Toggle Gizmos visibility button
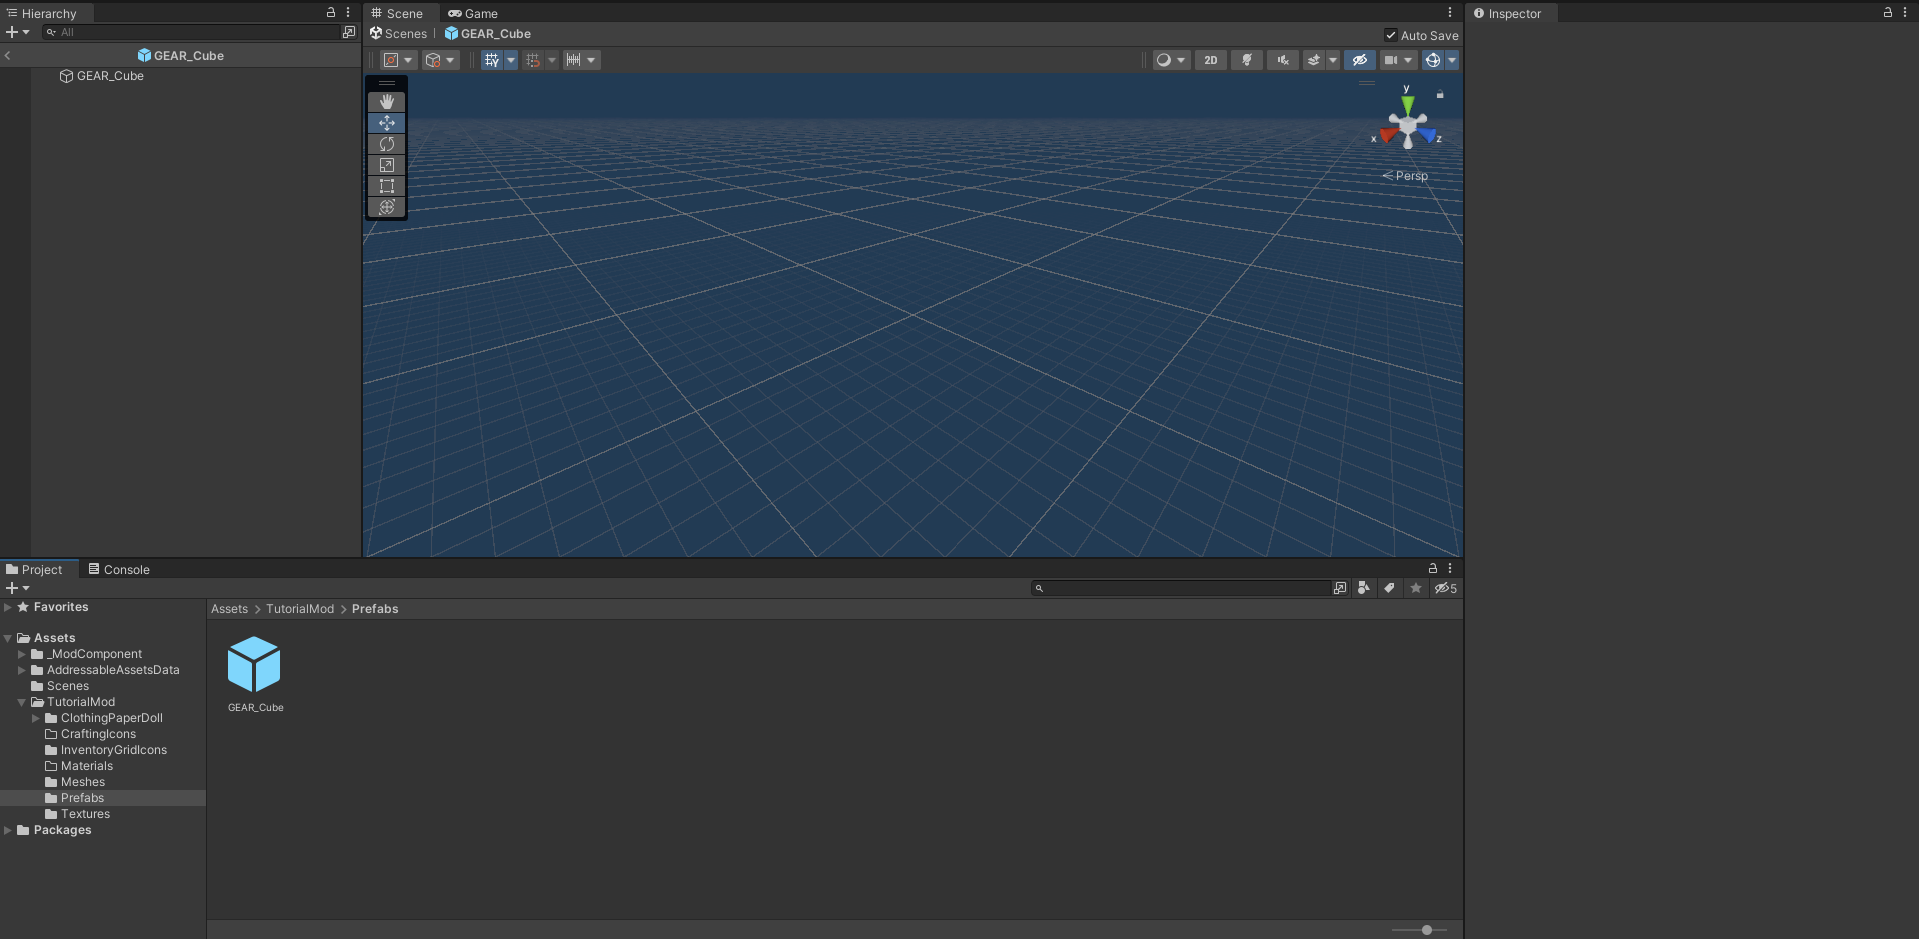Screen dimensions: 1919x939 tap(1433, 60)
